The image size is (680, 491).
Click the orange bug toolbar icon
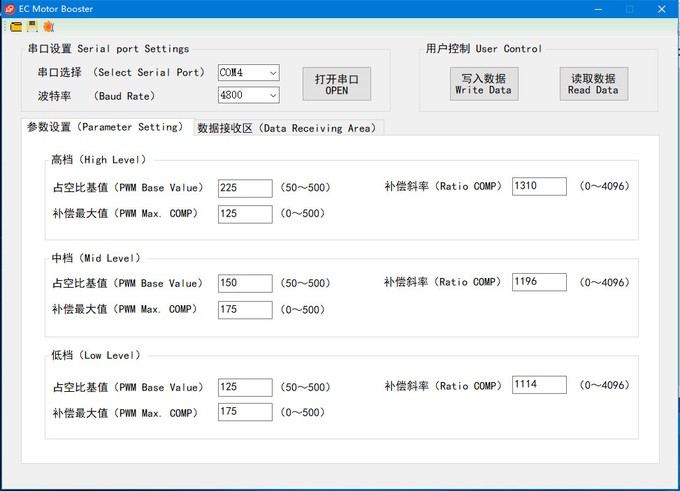click(49, 27)
